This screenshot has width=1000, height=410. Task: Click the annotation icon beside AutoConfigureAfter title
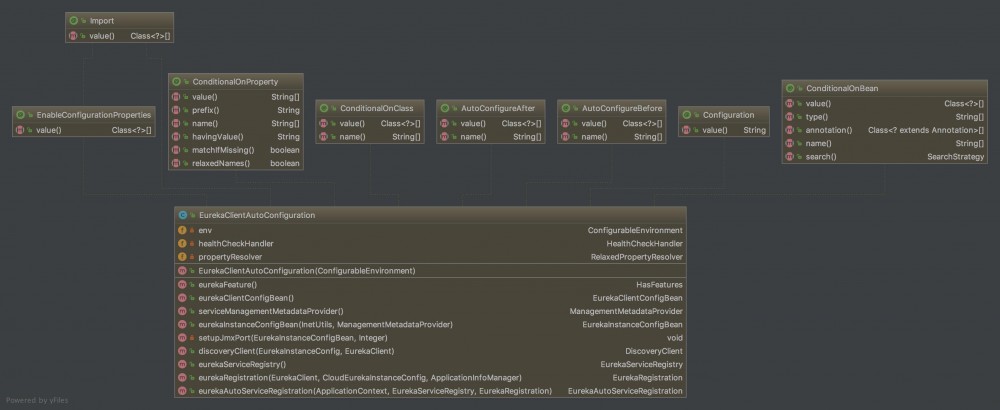[x=445, y=109]
